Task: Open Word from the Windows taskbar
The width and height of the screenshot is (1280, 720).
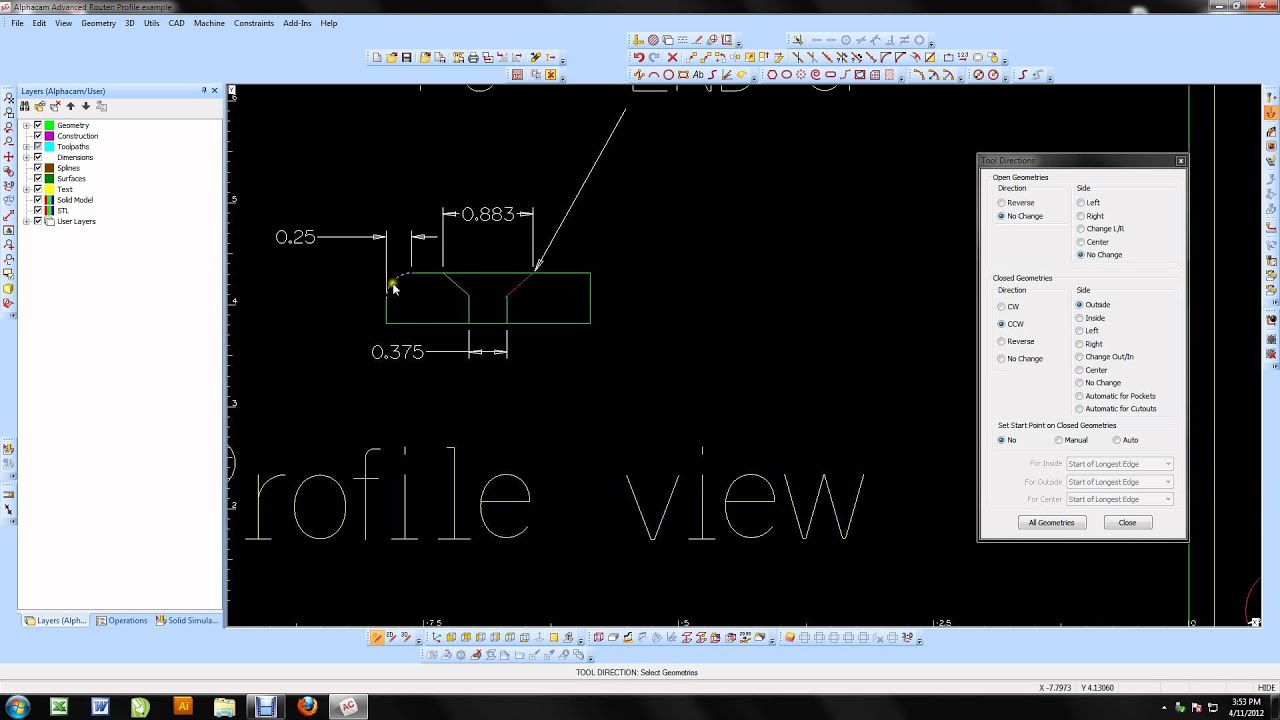Action: pos(100,707)
